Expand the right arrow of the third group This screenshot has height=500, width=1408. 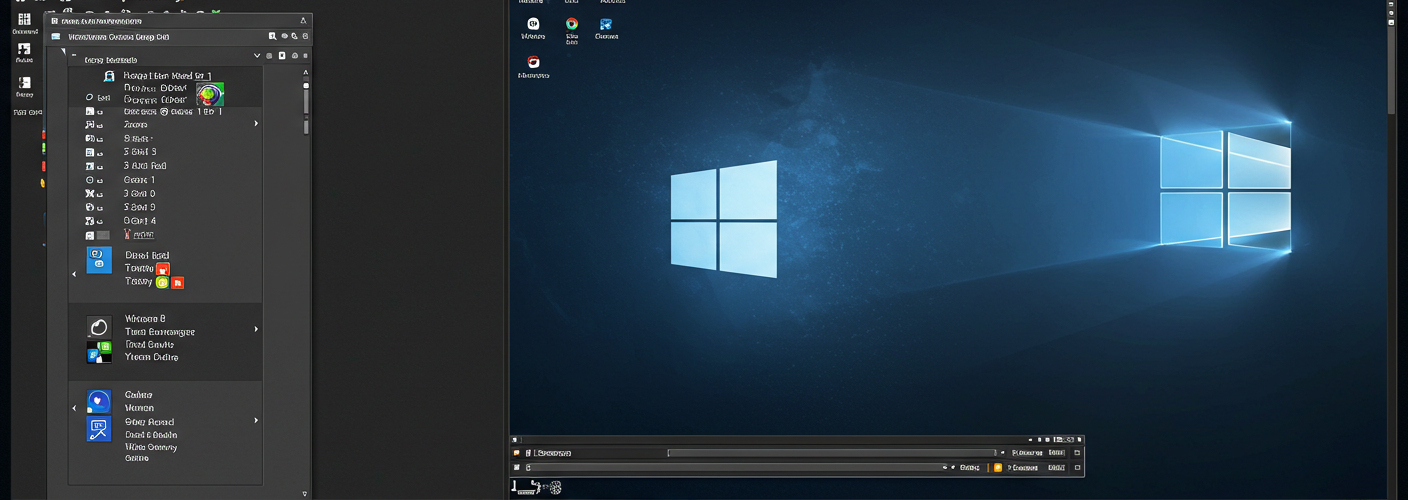click(256, 329)
